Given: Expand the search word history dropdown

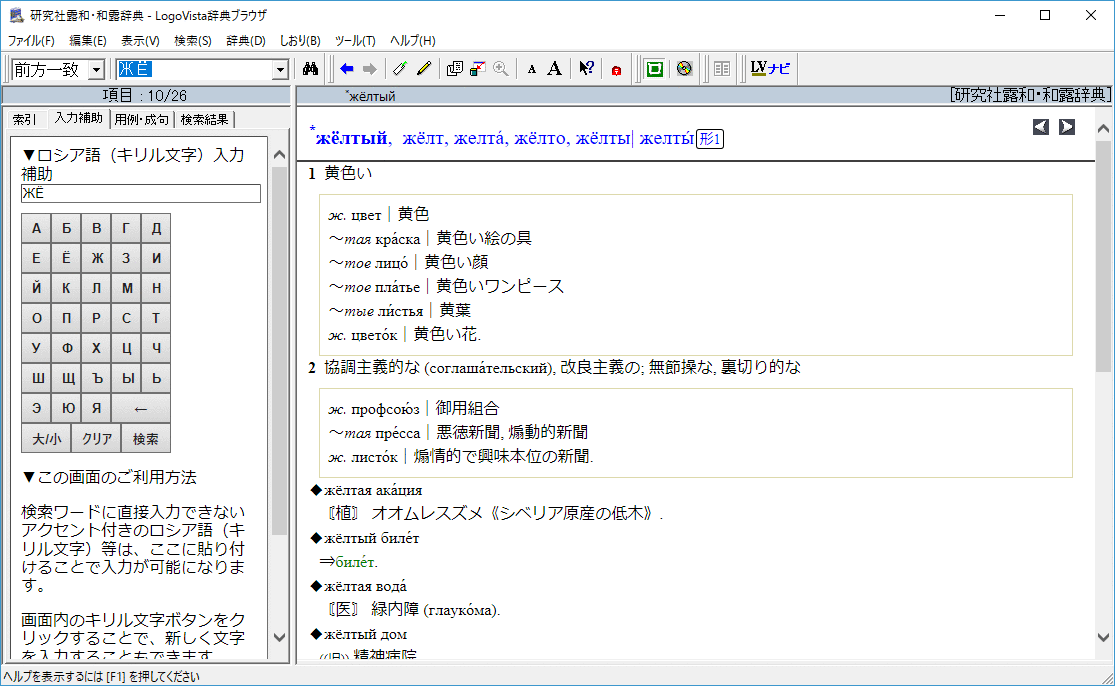Looking at the screenshot, I should pos(280,70).
